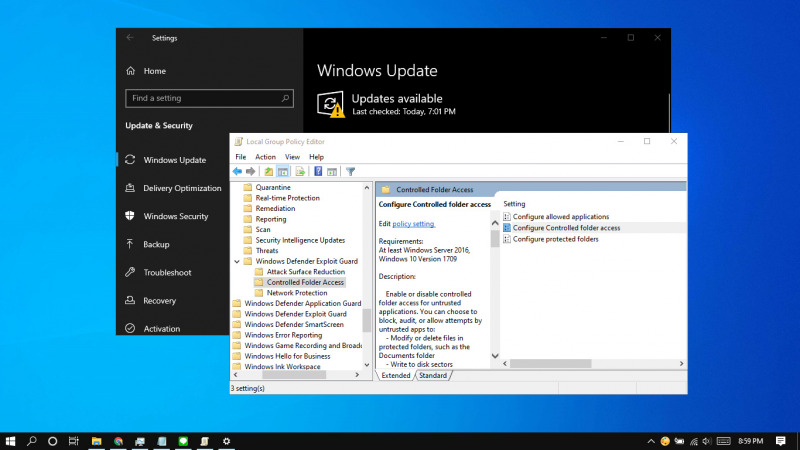Click the Windows Start button
The height and width of the screenshot is (450, 800).
pos(11,440)
